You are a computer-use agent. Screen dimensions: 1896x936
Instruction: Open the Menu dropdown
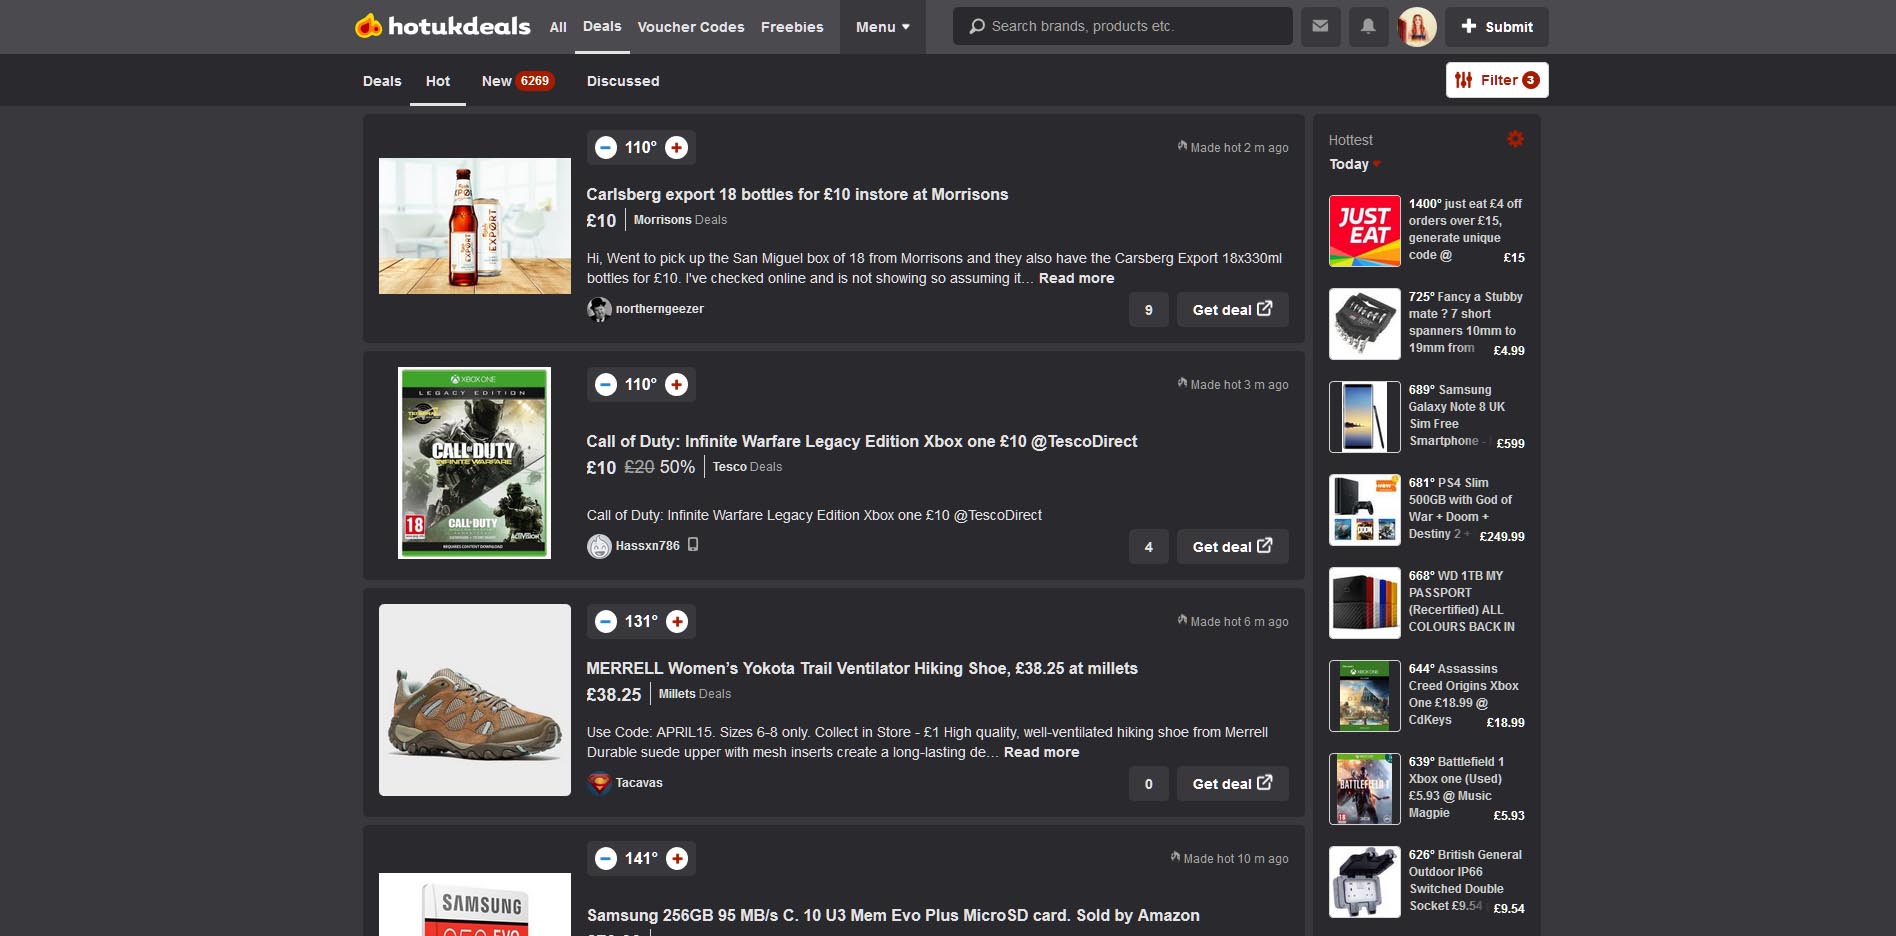tap(881, 27)
